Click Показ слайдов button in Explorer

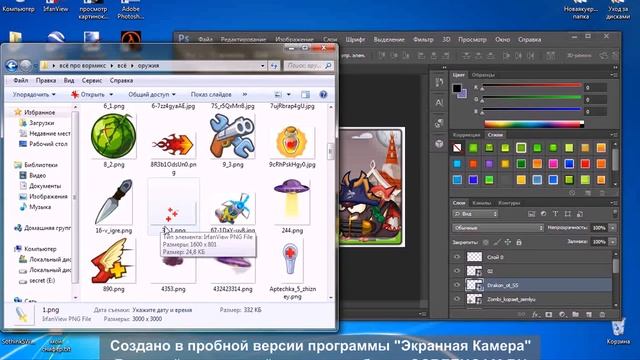(x=211, y=94)
